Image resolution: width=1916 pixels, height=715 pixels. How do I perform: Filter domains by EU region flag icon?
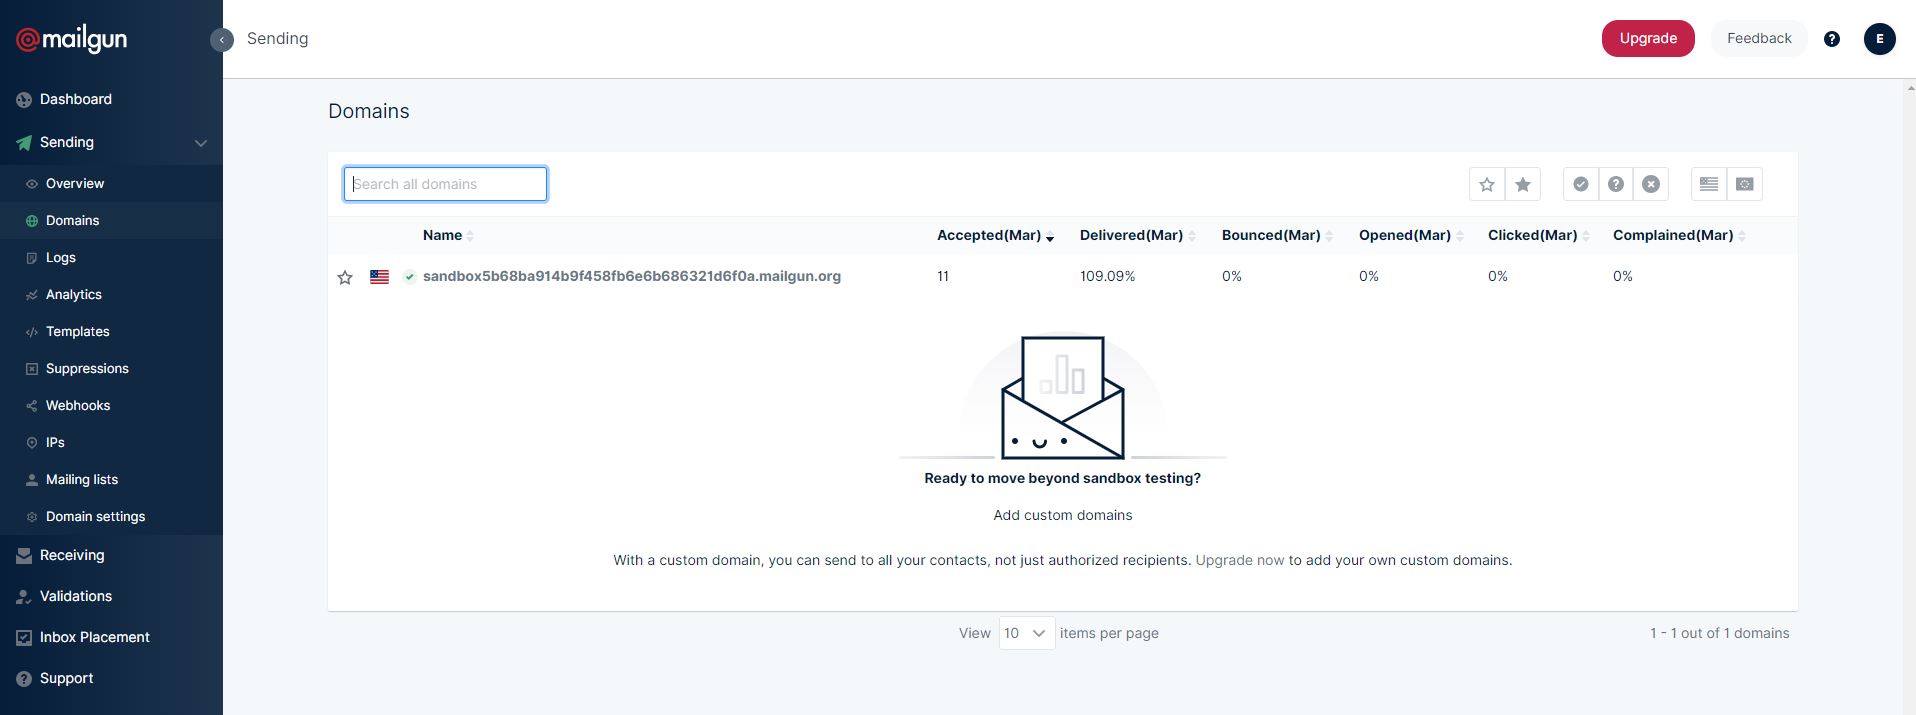tap(1745, 184)
